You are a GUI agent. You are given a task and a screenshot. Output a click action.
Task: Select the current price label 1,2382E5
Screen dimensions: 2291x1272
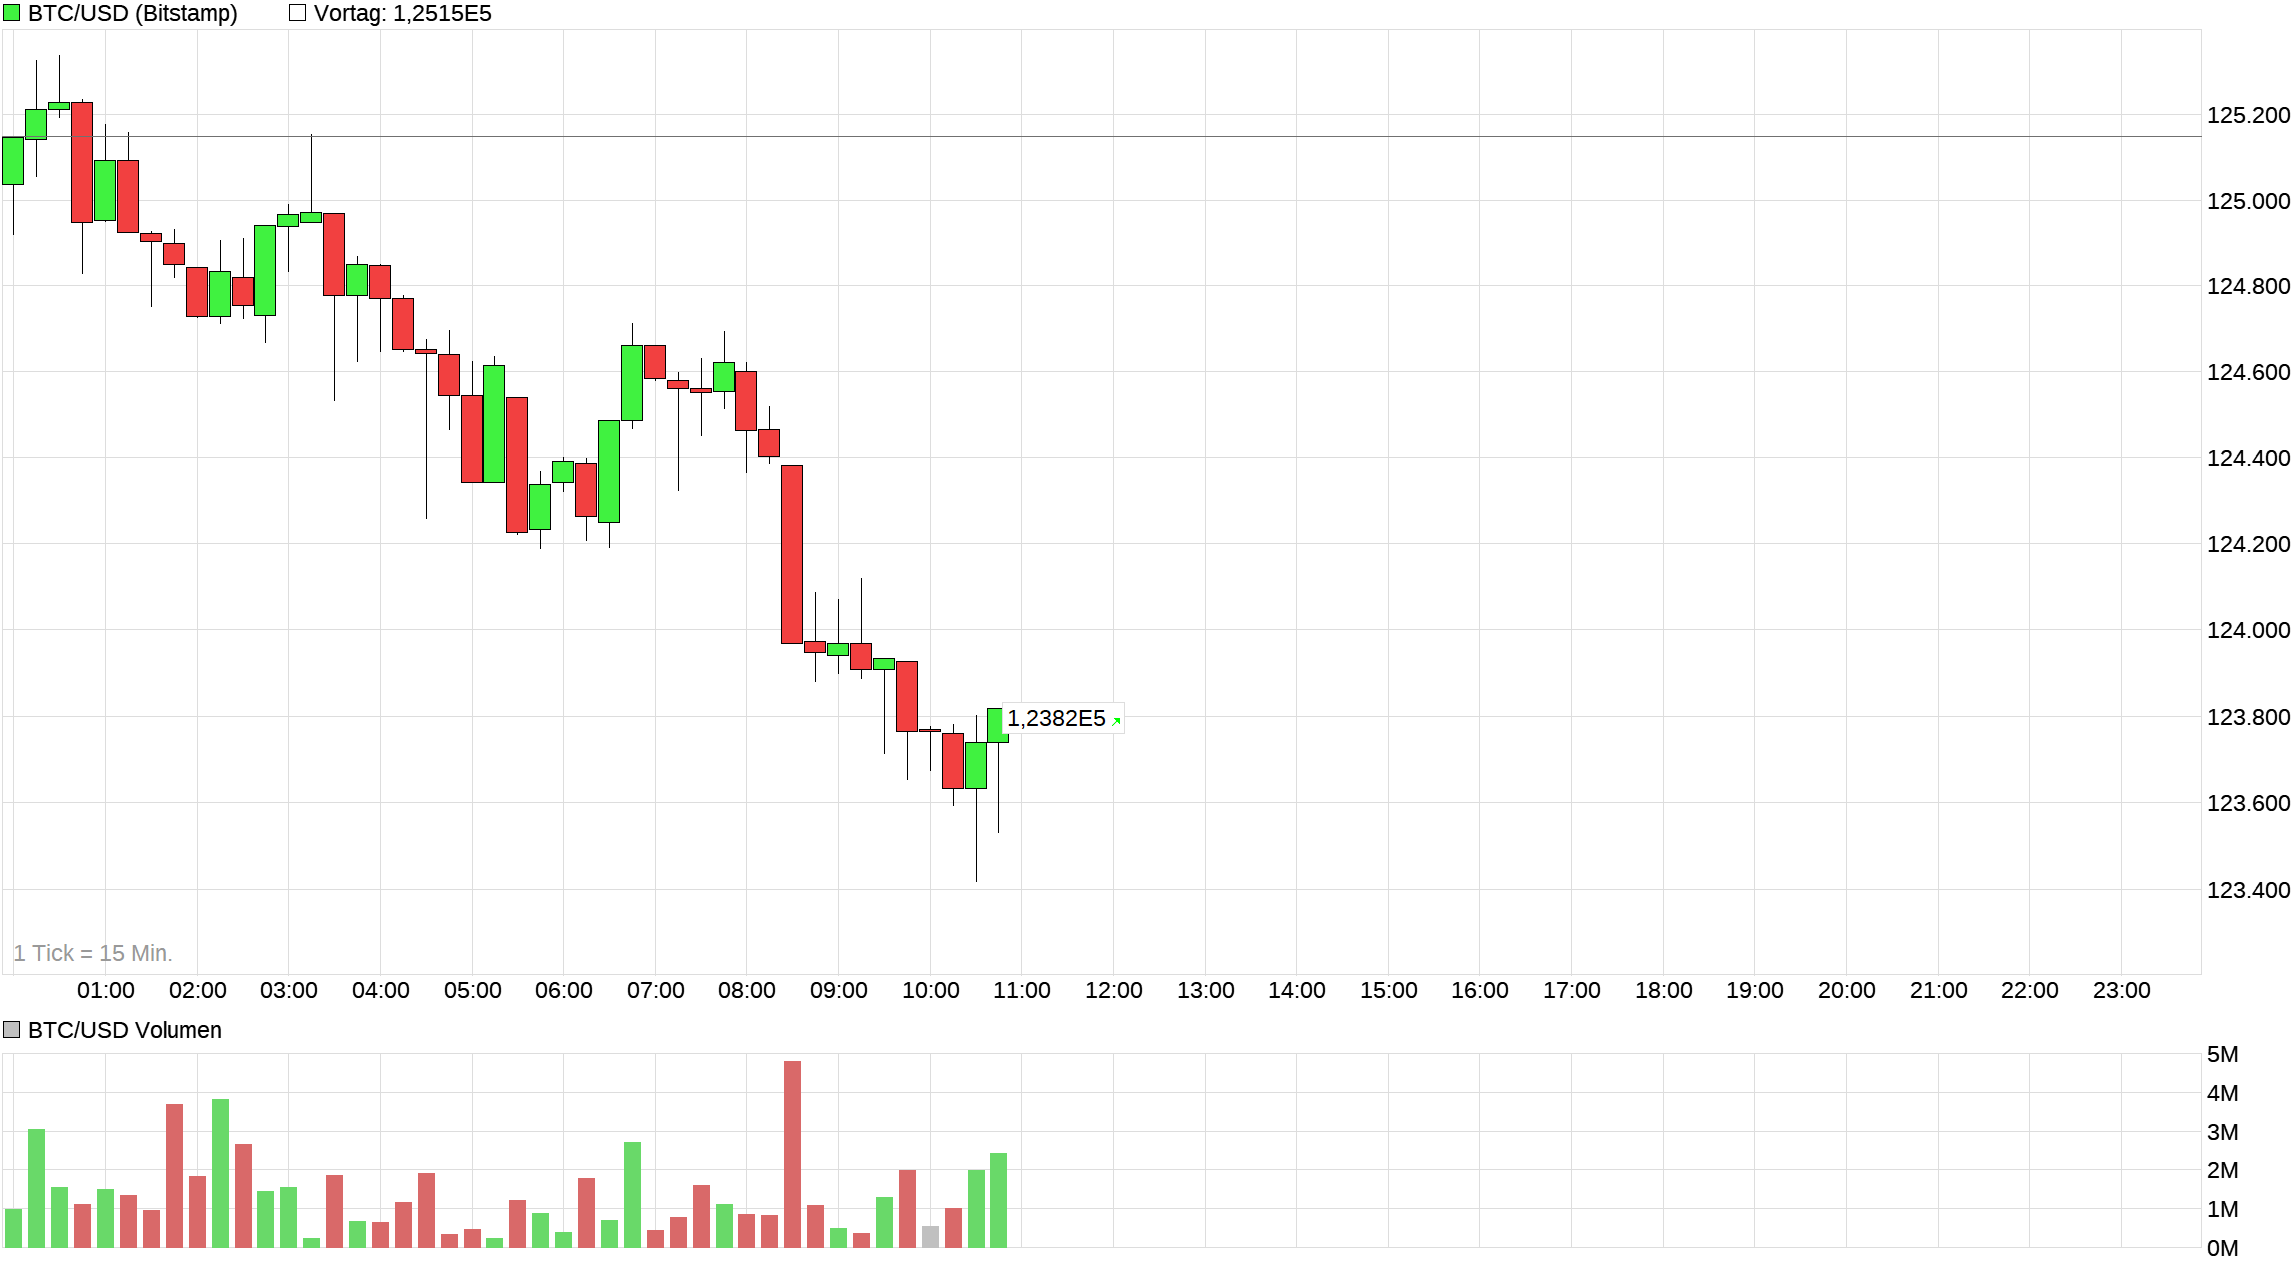1056,718
